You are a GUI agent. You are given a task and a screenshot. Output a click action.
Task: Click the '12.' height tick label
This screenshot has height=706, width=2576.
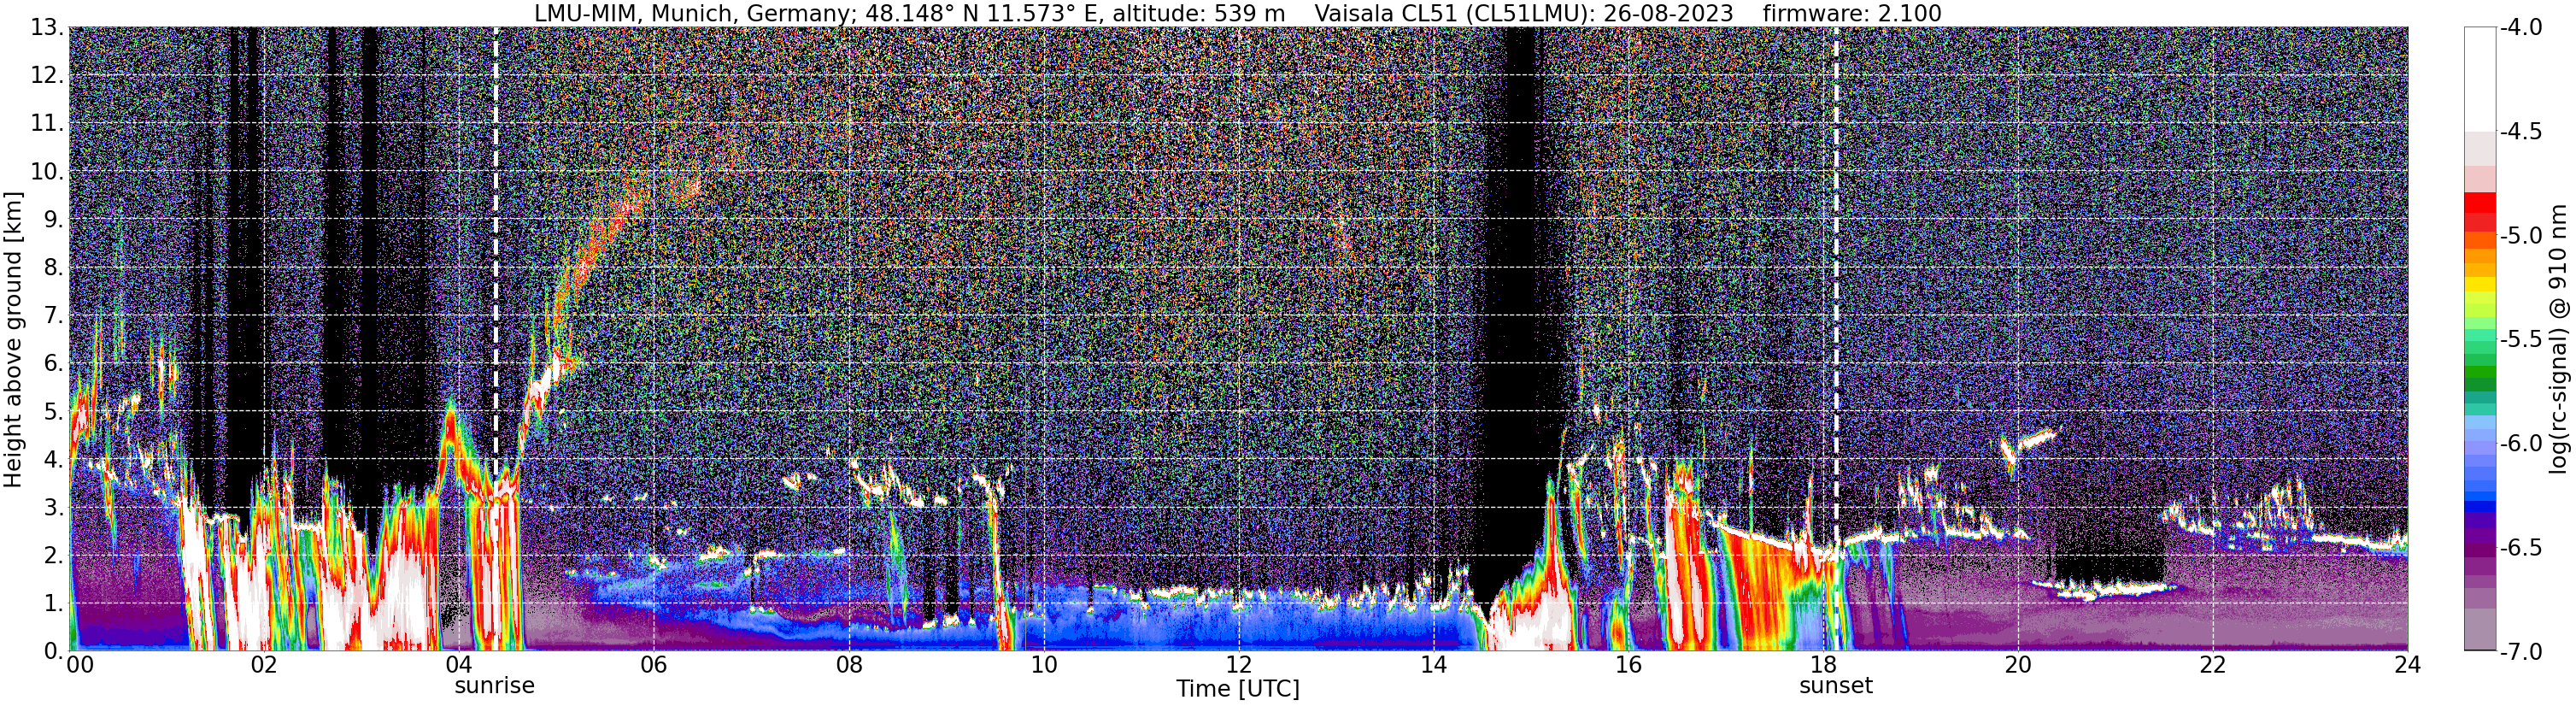click(x=47, y=75)
